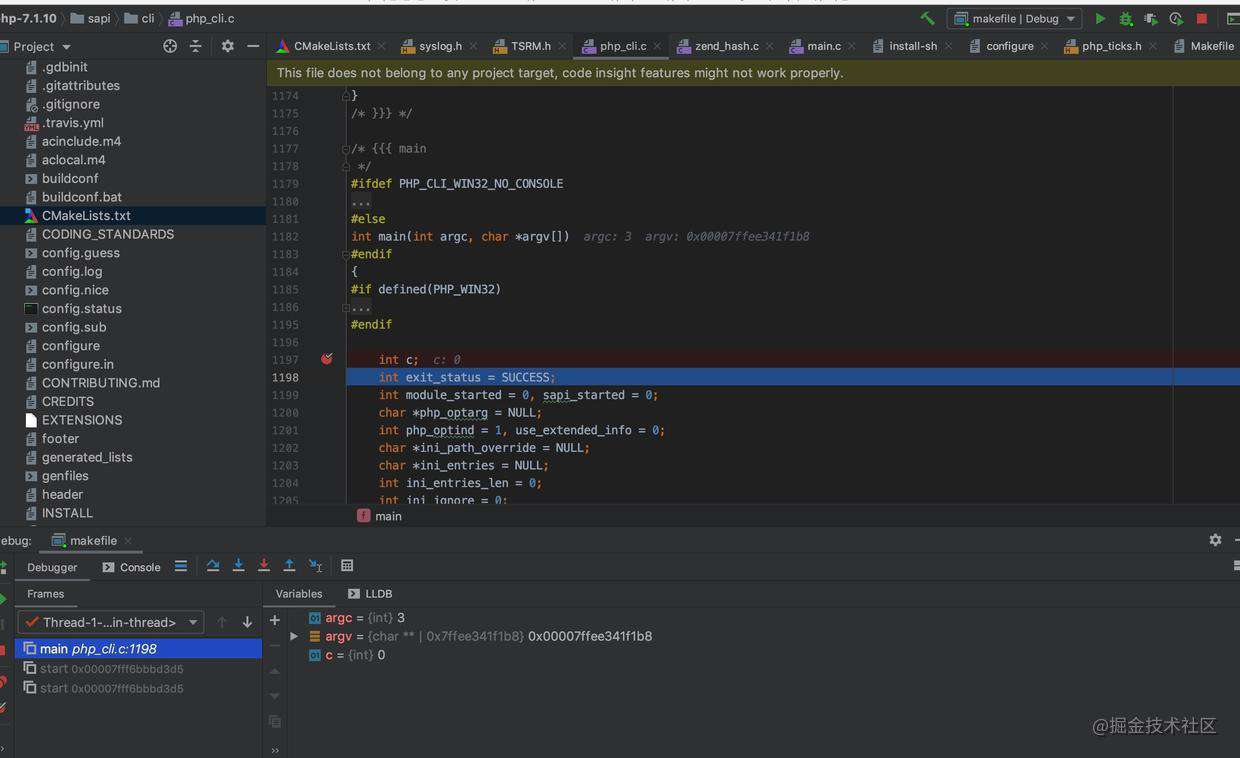Hide the Project panel
The width and height of the screenshot is (1240, 758).
click(x=253, y=46)
